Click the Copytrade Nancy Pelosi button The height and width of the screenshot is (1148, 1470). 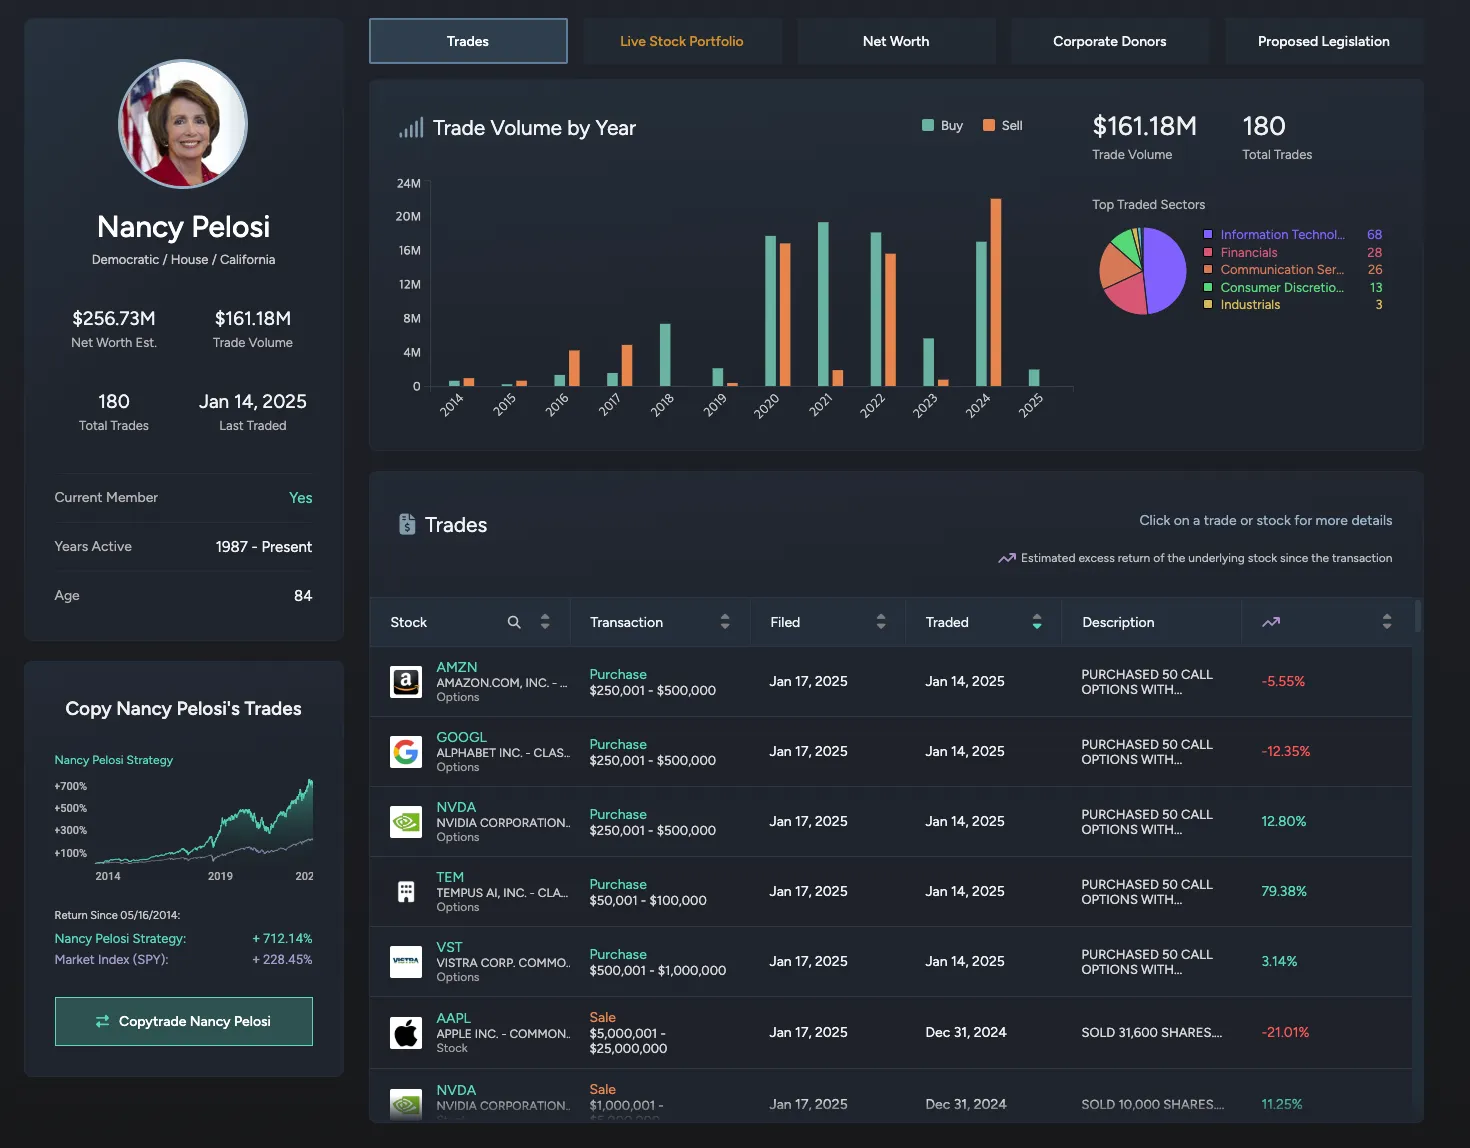coord(184,1021)
